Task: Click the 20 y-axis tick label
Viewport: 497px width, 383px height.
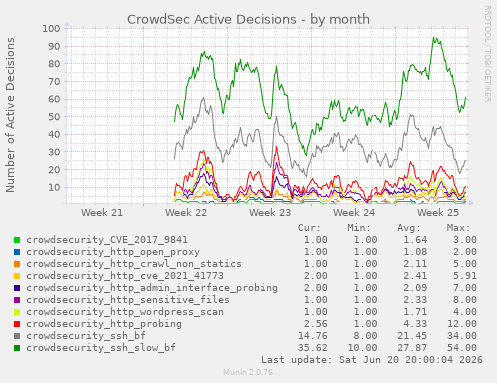Action: point(54,170)
